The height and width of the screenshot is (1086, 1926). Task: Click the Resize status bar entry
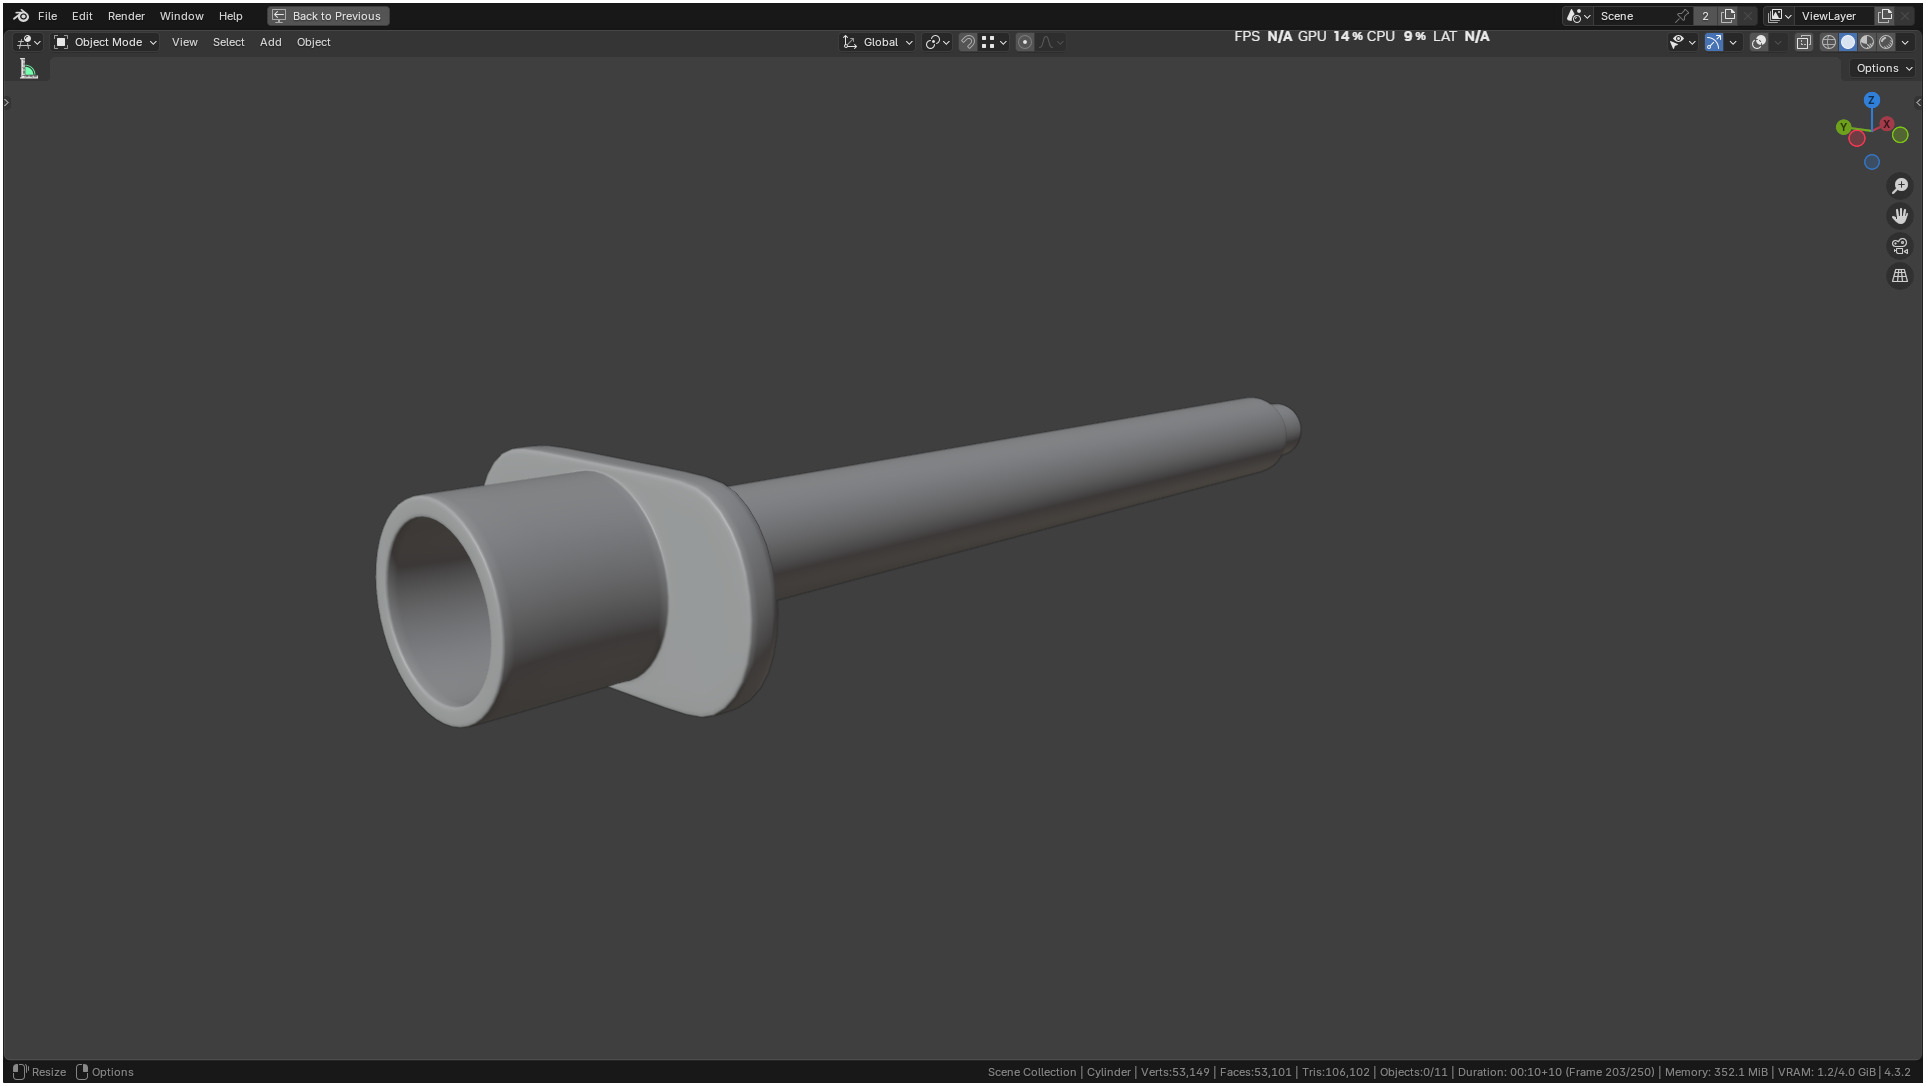pos(39,1072)
